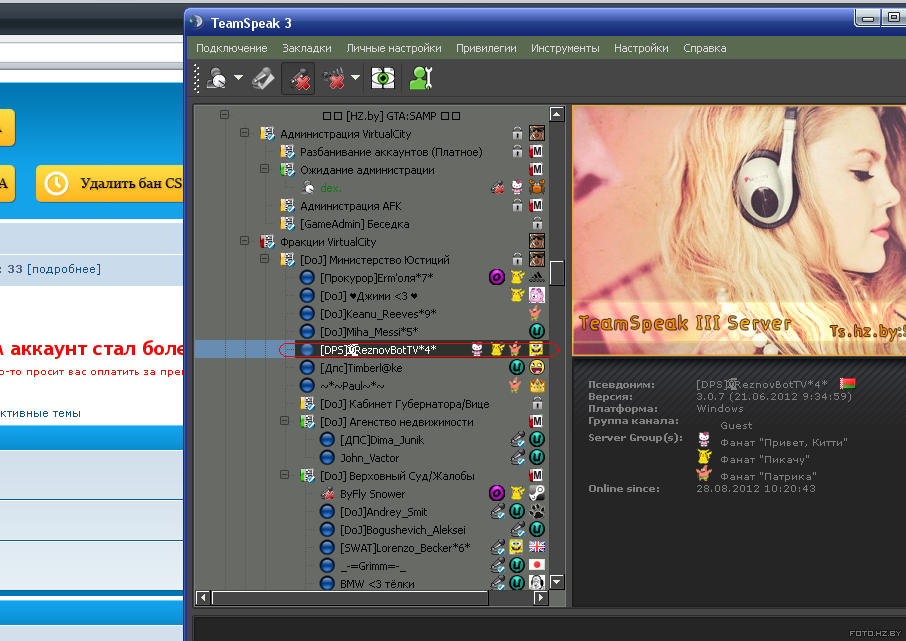Click the Patrick star badge on [DoJ]Keanu_Reeves*9* row
Screen dimensions: 906x641
[536, 314]
